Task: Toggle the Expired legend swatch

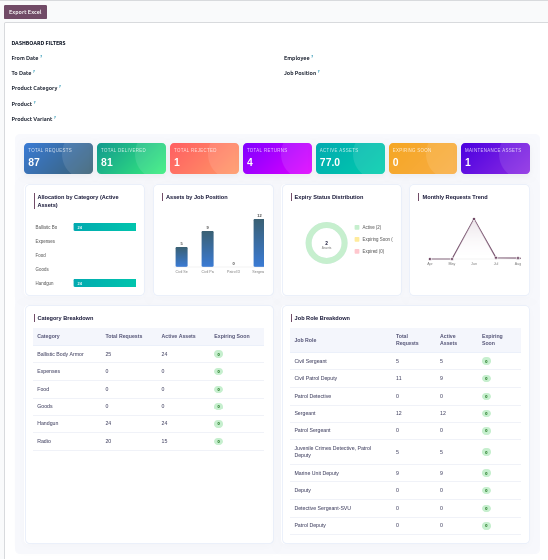Action: pyautogui.click(x=357, y=251)
